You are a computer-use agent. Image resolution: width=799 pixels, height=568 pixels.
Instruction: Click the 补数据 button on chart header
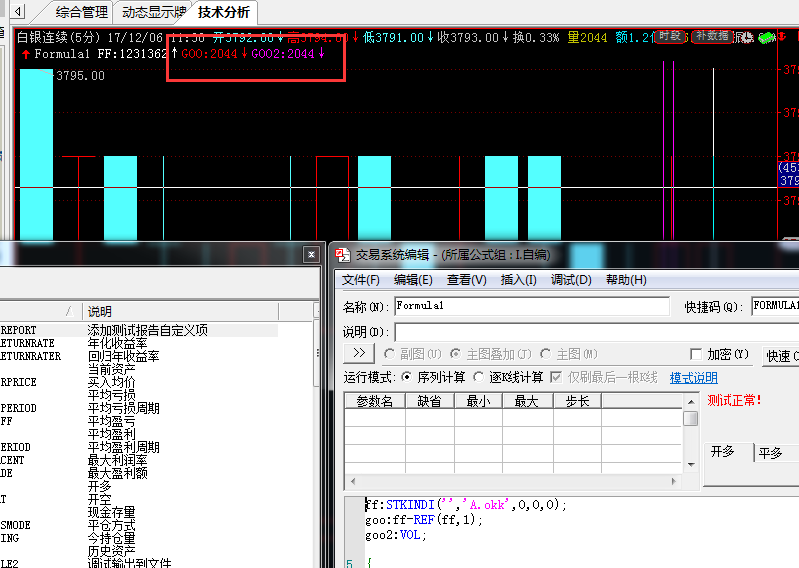coord(712,36)
